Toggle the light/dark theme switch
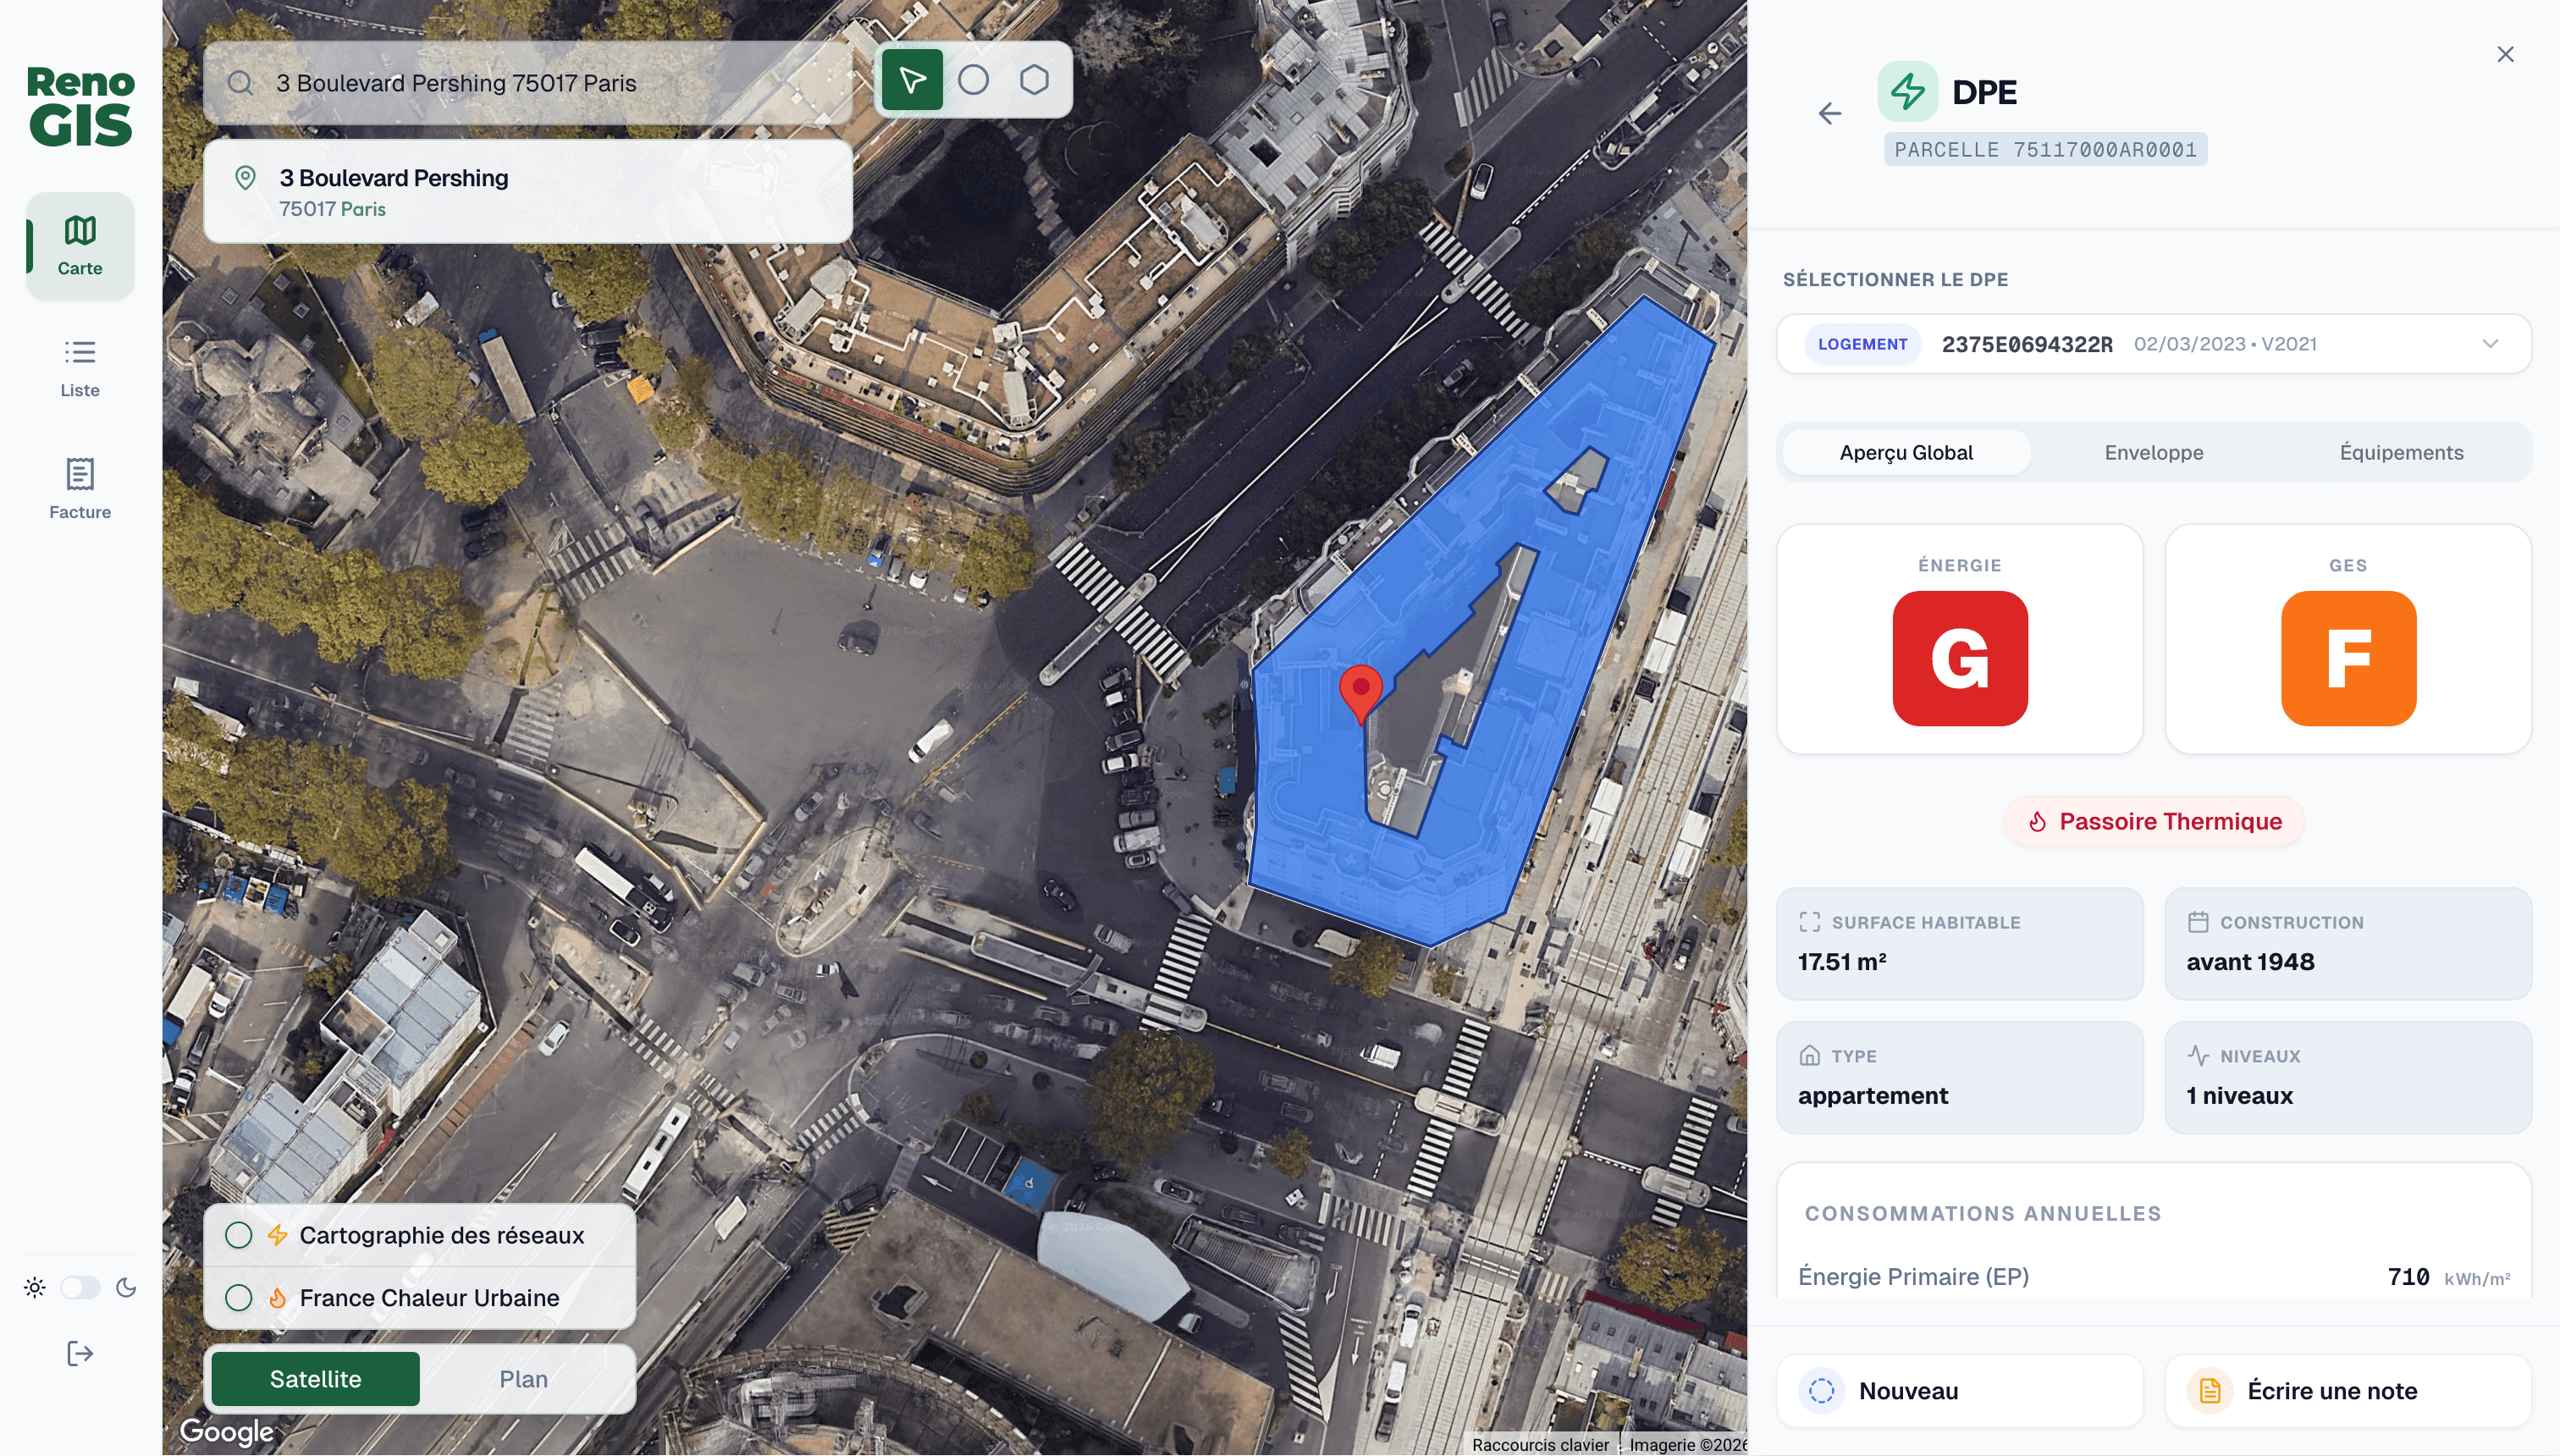Viewport: 2560px width, 1456px height. (x=80, y=1288)
